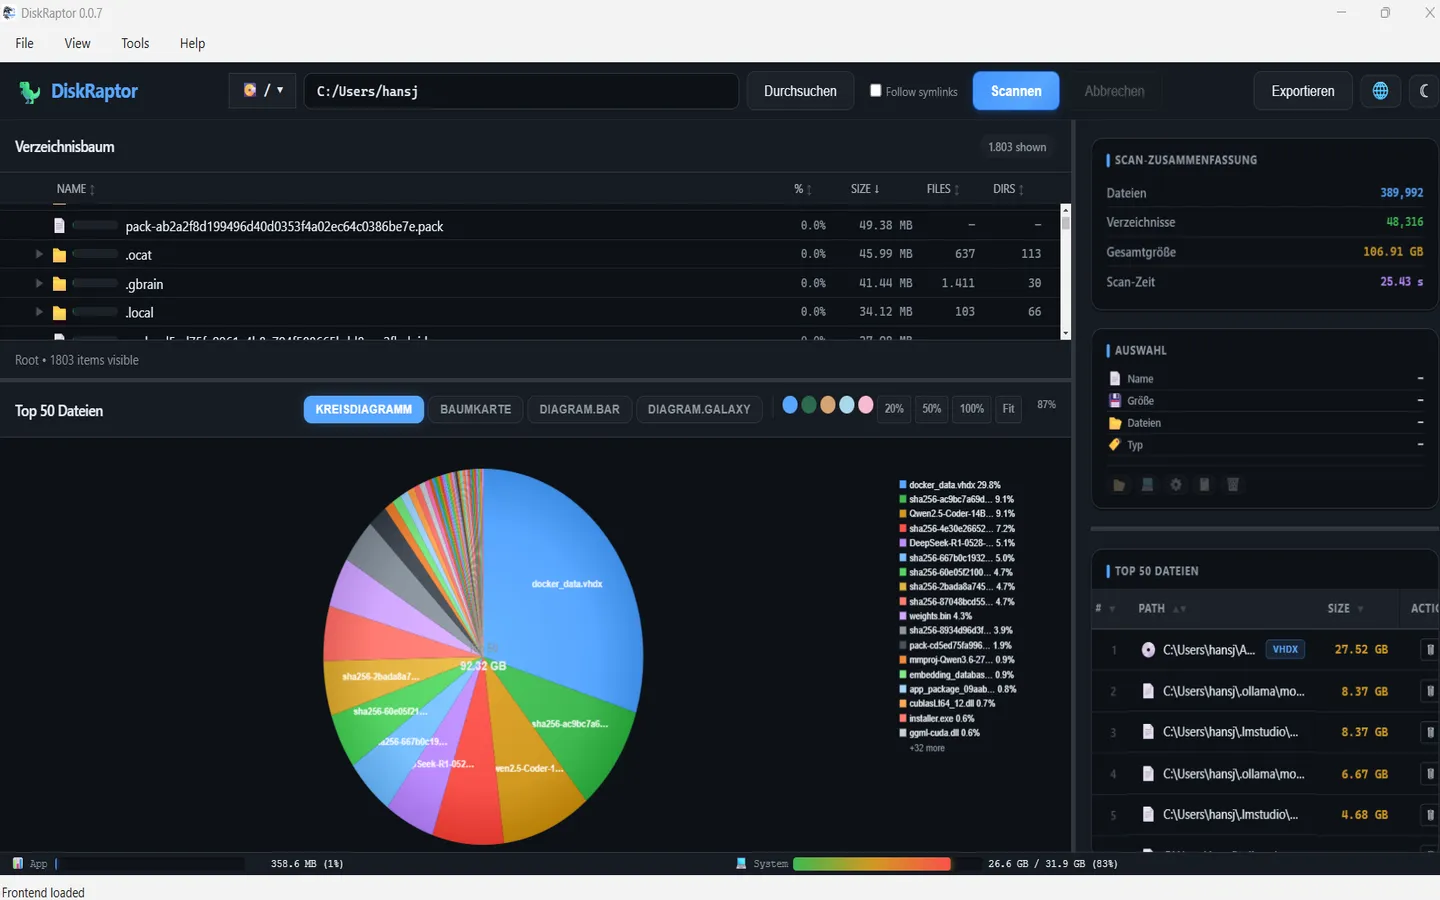1440x900 pixels.
Task: Click the DiskRaptor logo icon
Action: coord(29,92)
